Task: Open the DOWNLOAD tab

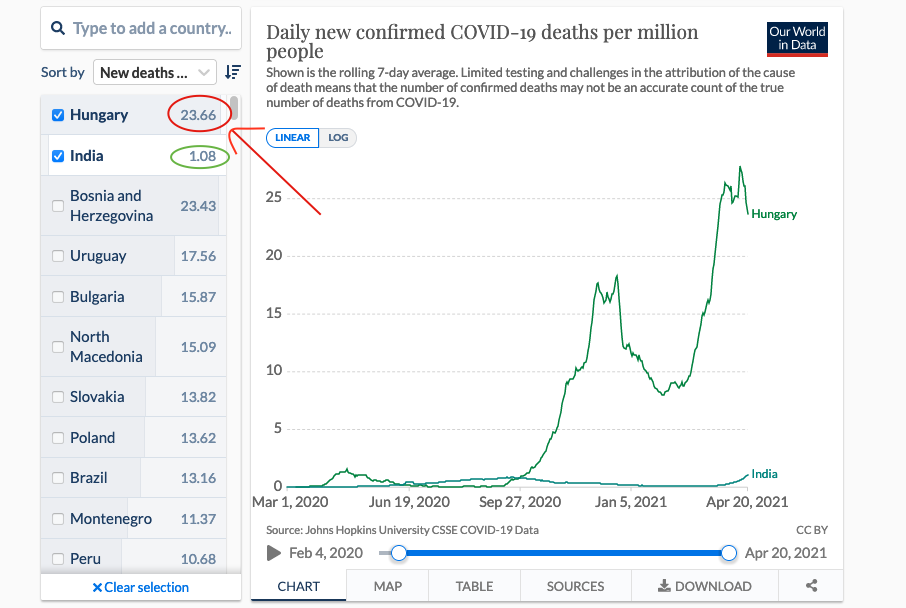Action: coord(705,586)
